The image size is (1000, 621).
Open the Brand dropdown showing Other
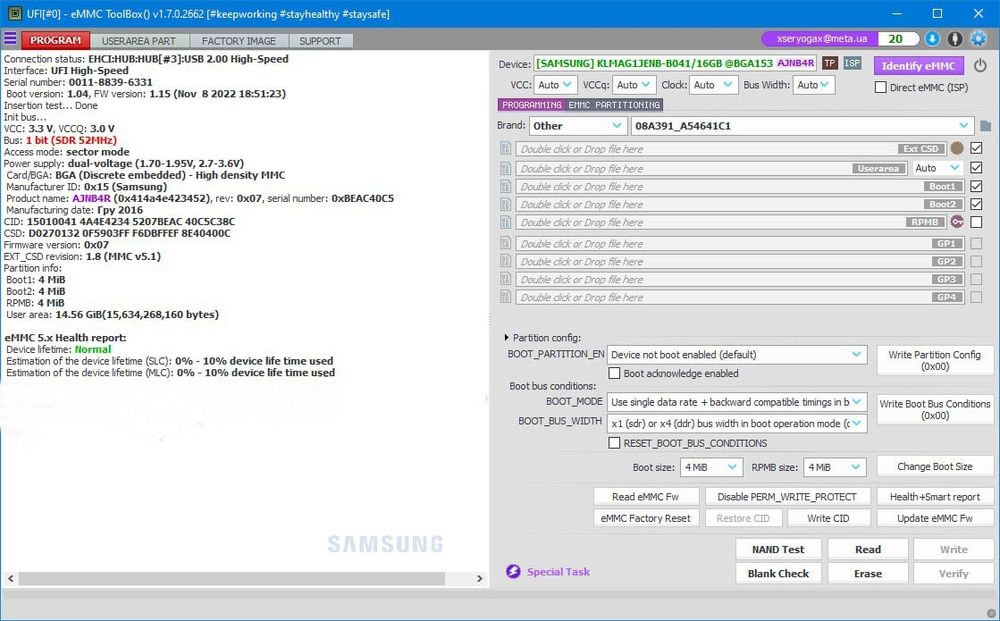pos(578,126)
